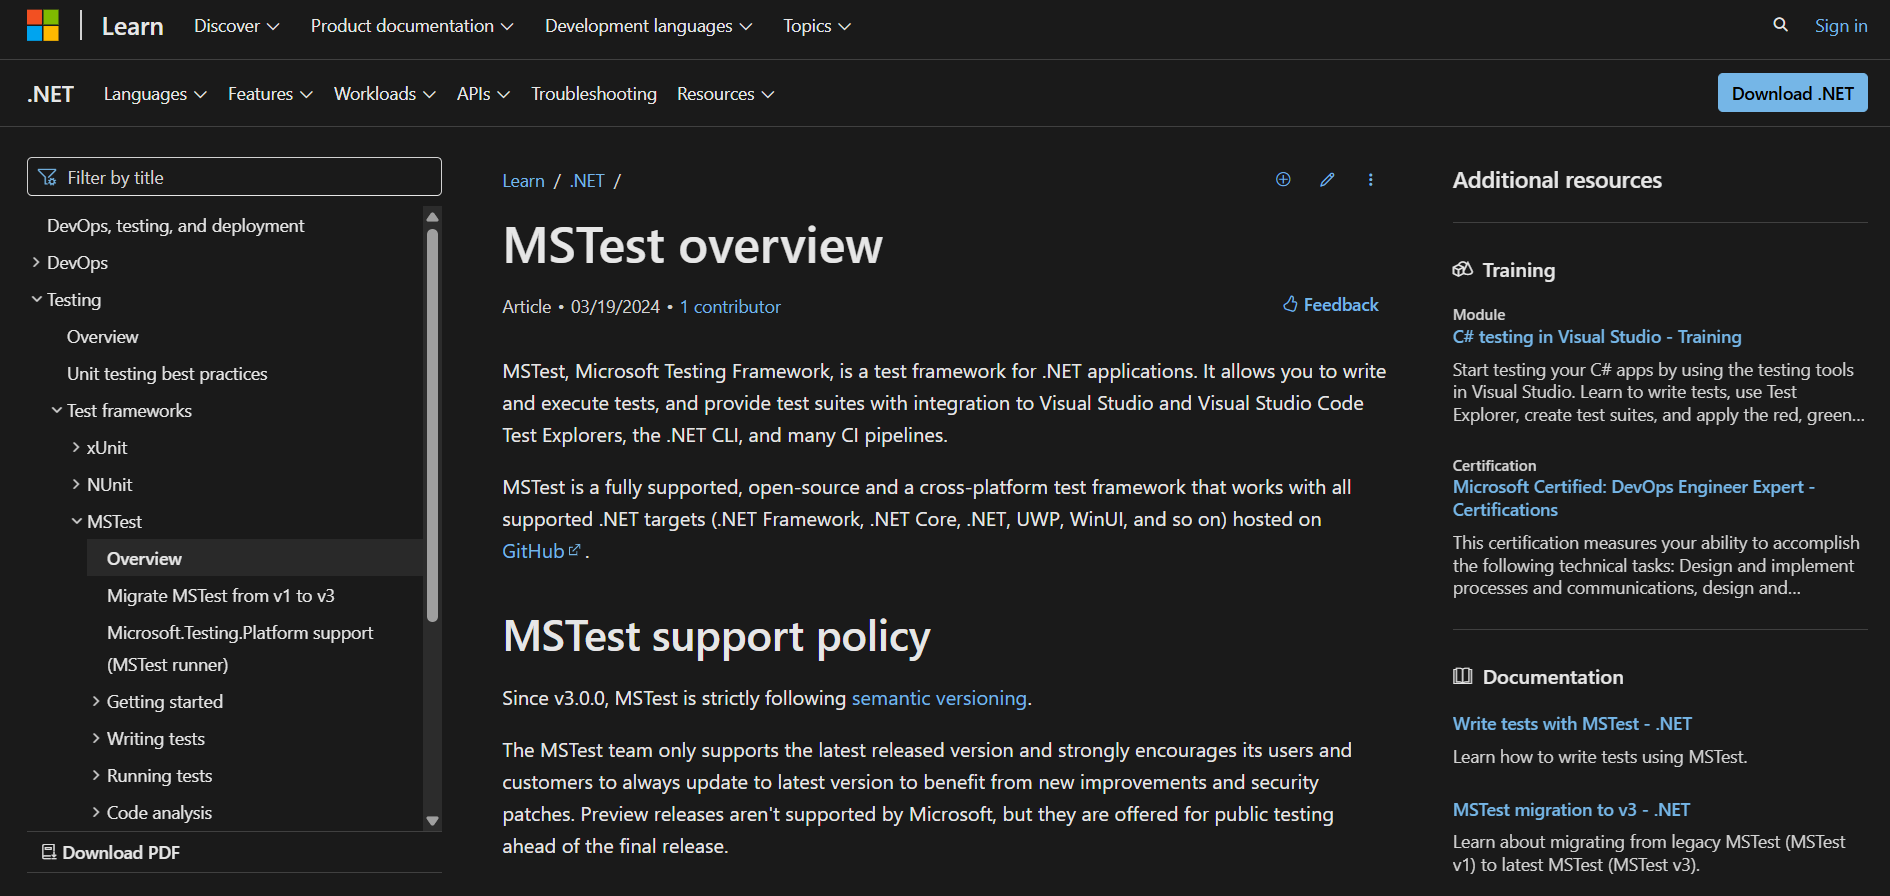Expand the NUnit tree node
The height and width of the screenshot is (896, 1890).
tap(77, 485)
